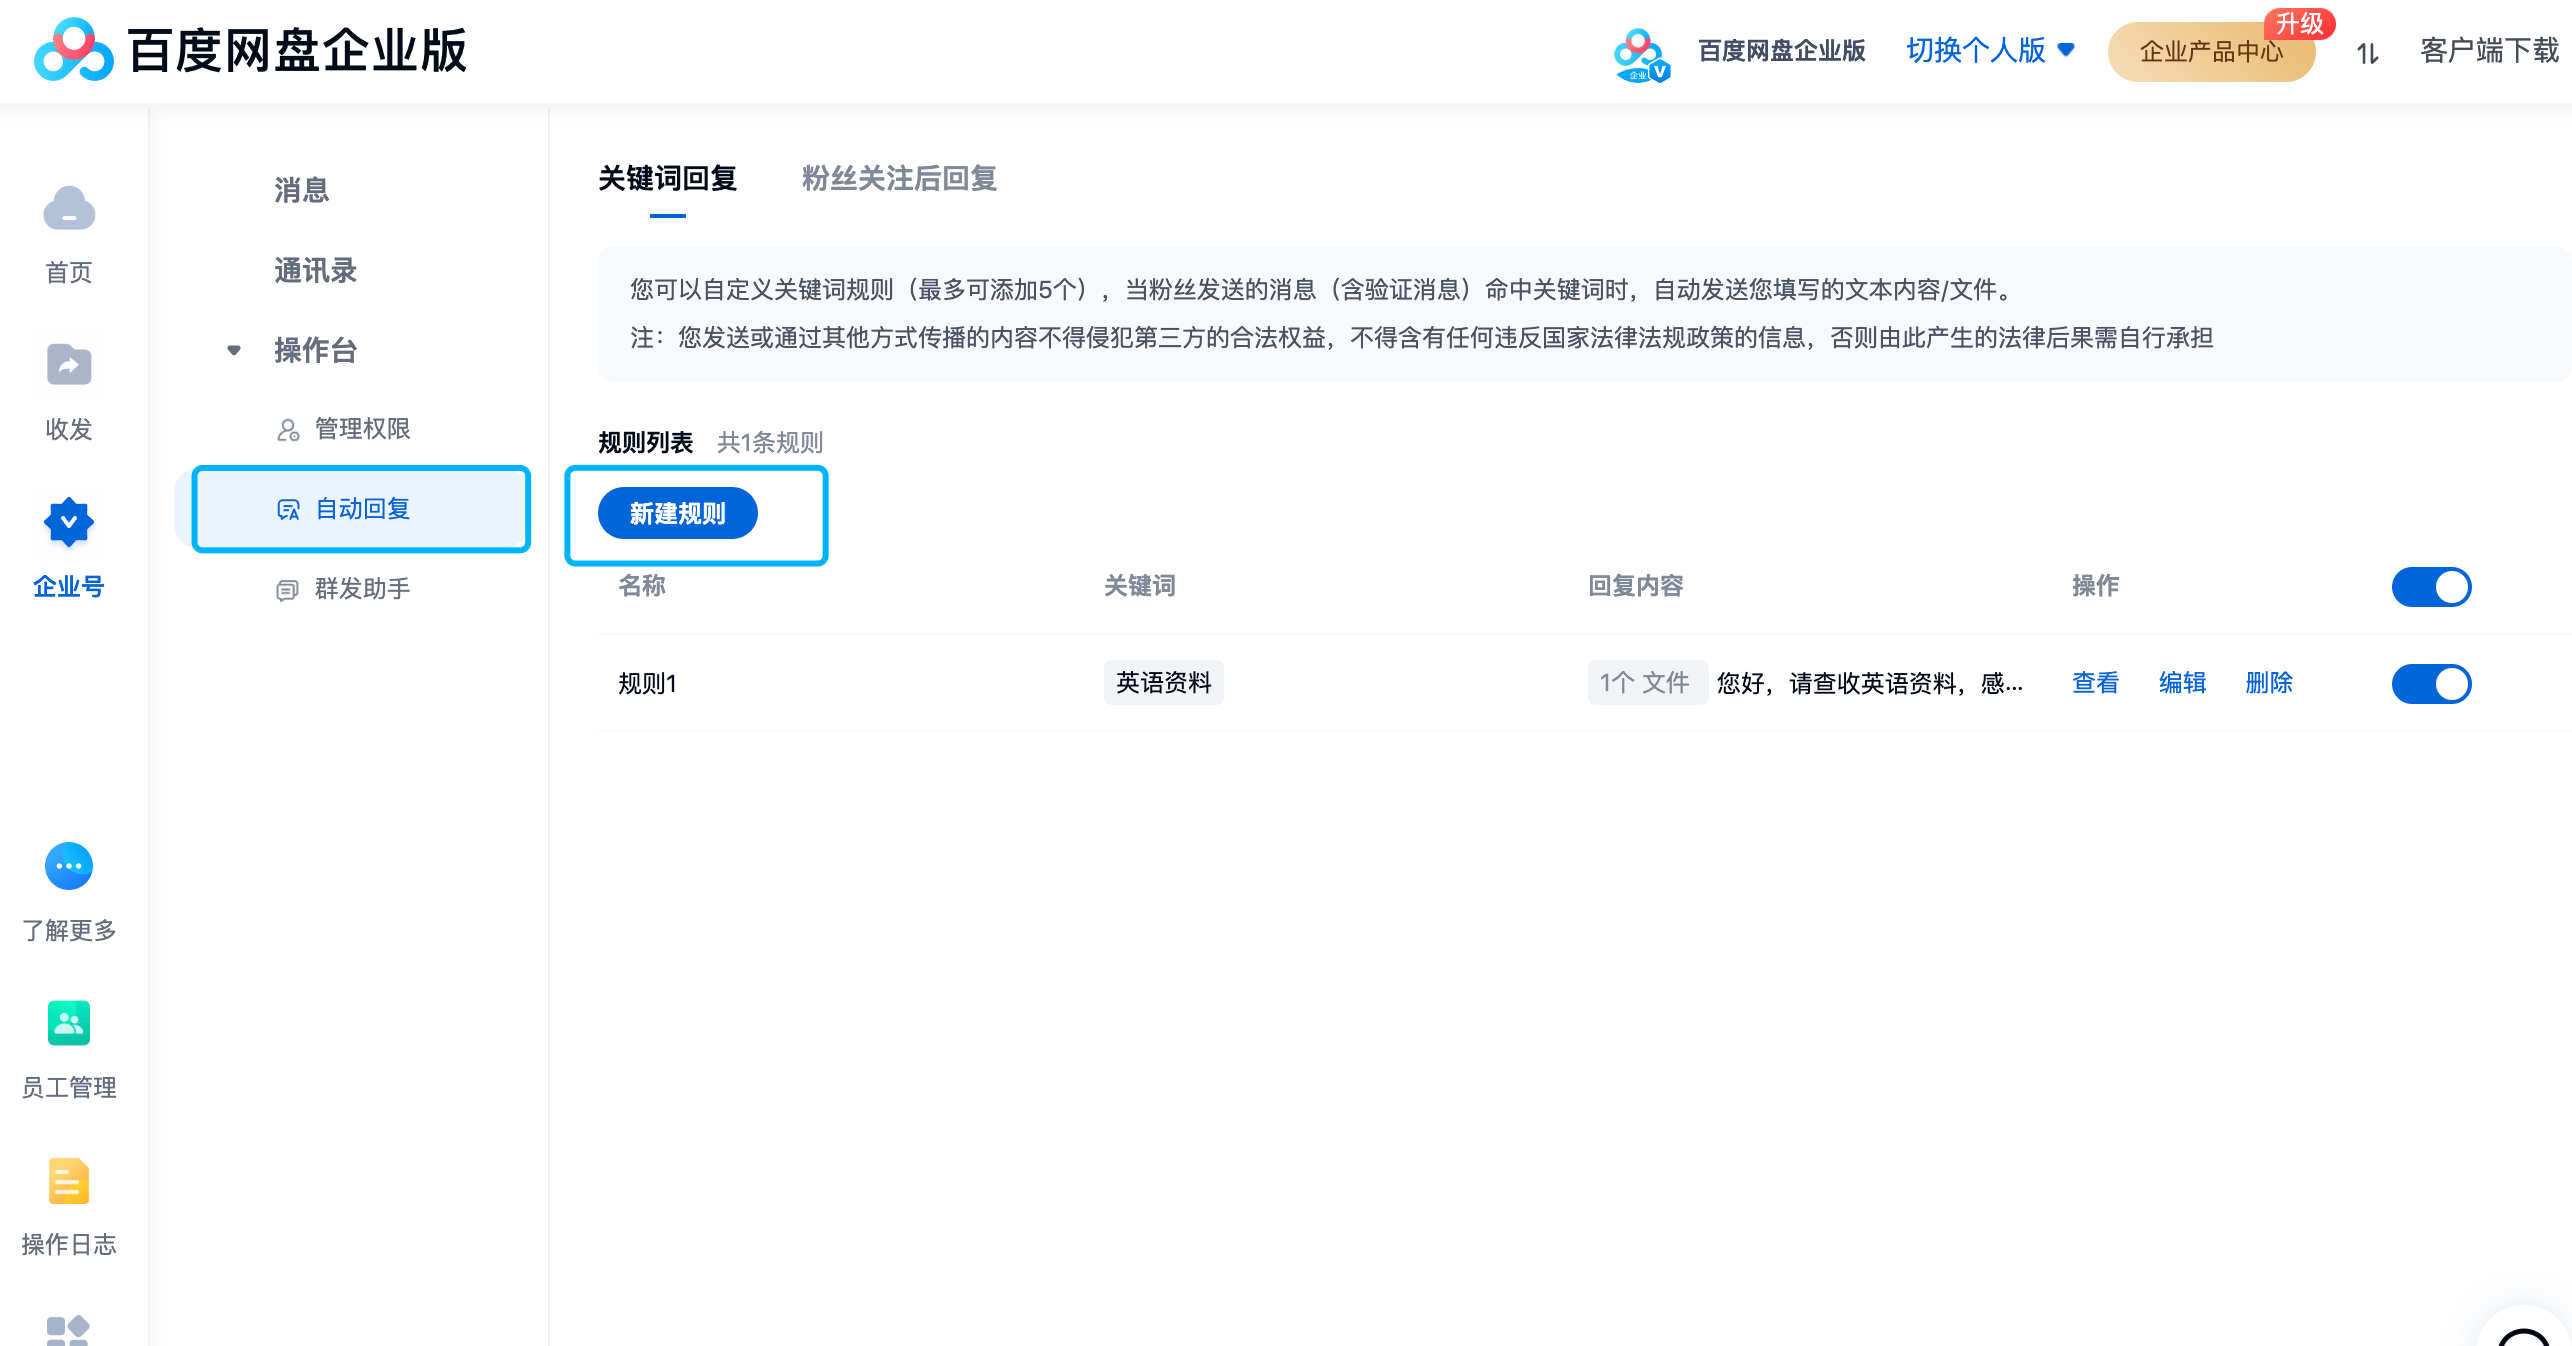
Task: Switch to the 关键词回复 tab
Action: [667, 178]
